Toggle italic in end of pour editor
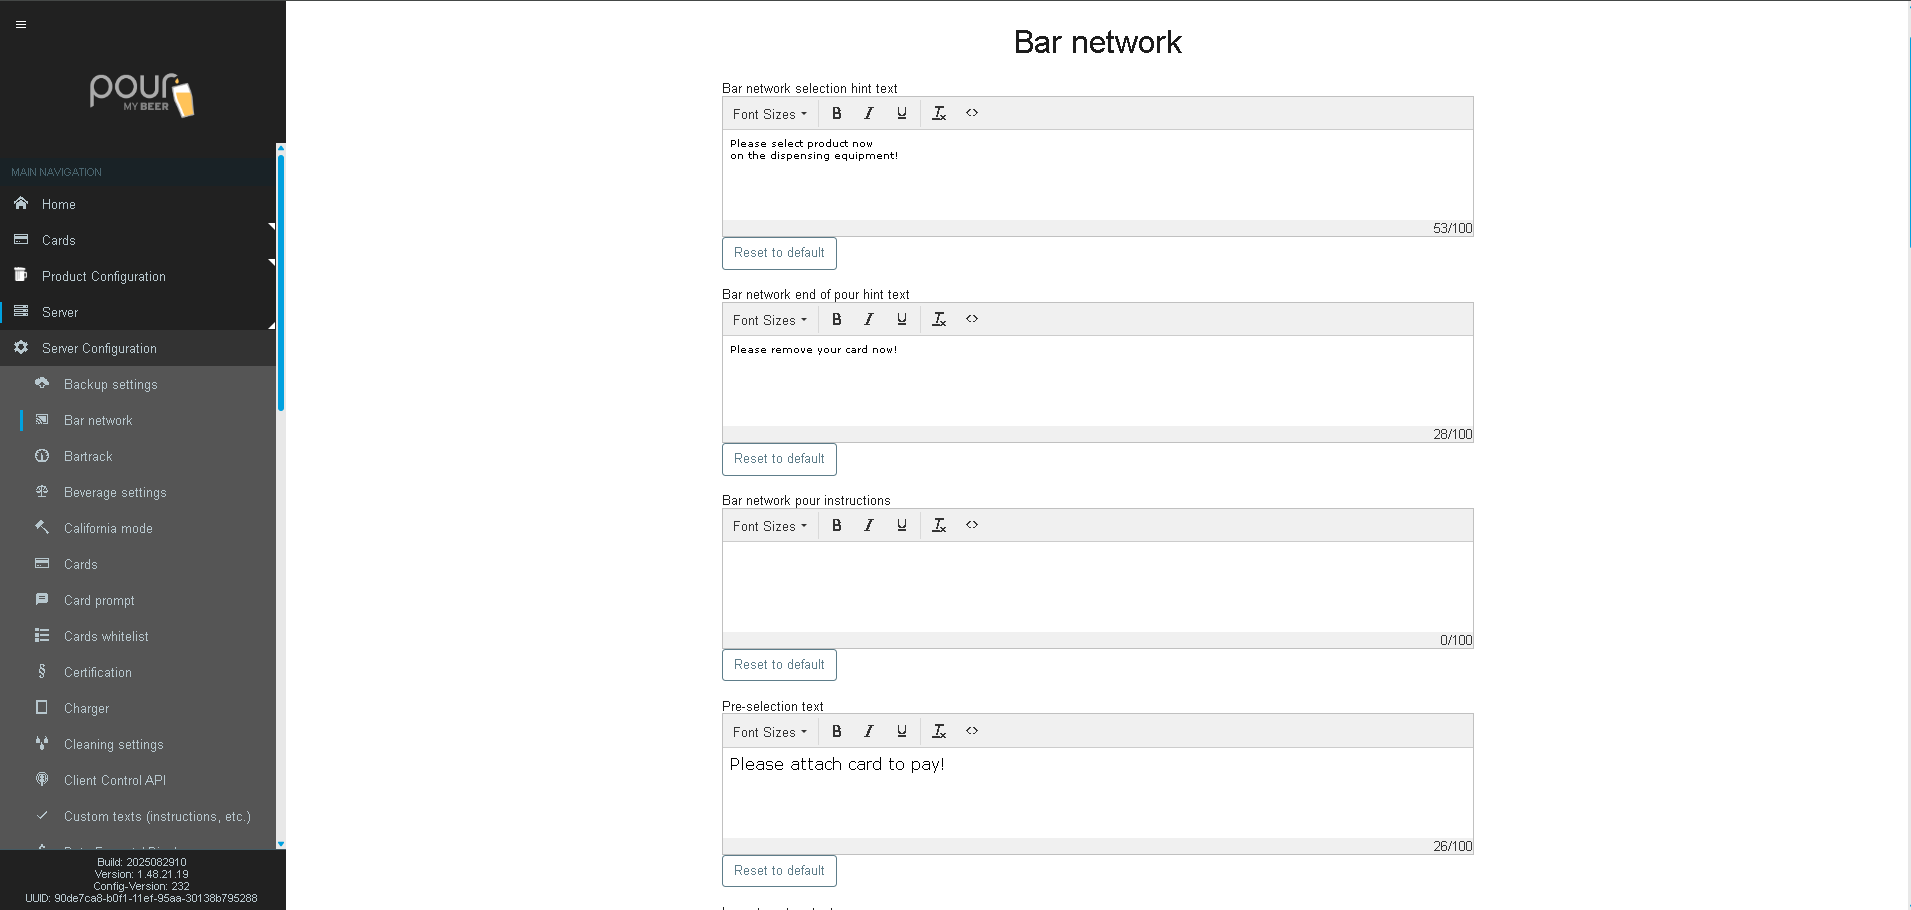 click(x=869, y=320)
